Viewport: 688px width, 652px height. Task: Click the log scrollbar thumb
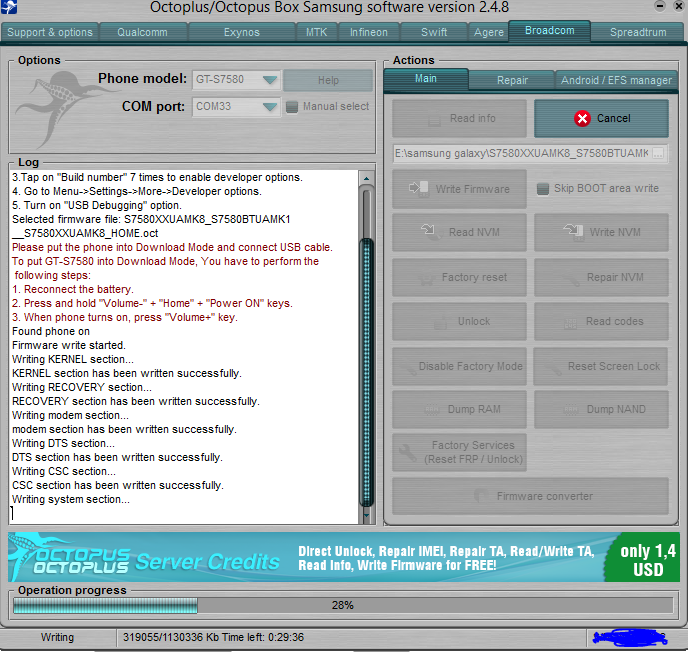point(366,372)
